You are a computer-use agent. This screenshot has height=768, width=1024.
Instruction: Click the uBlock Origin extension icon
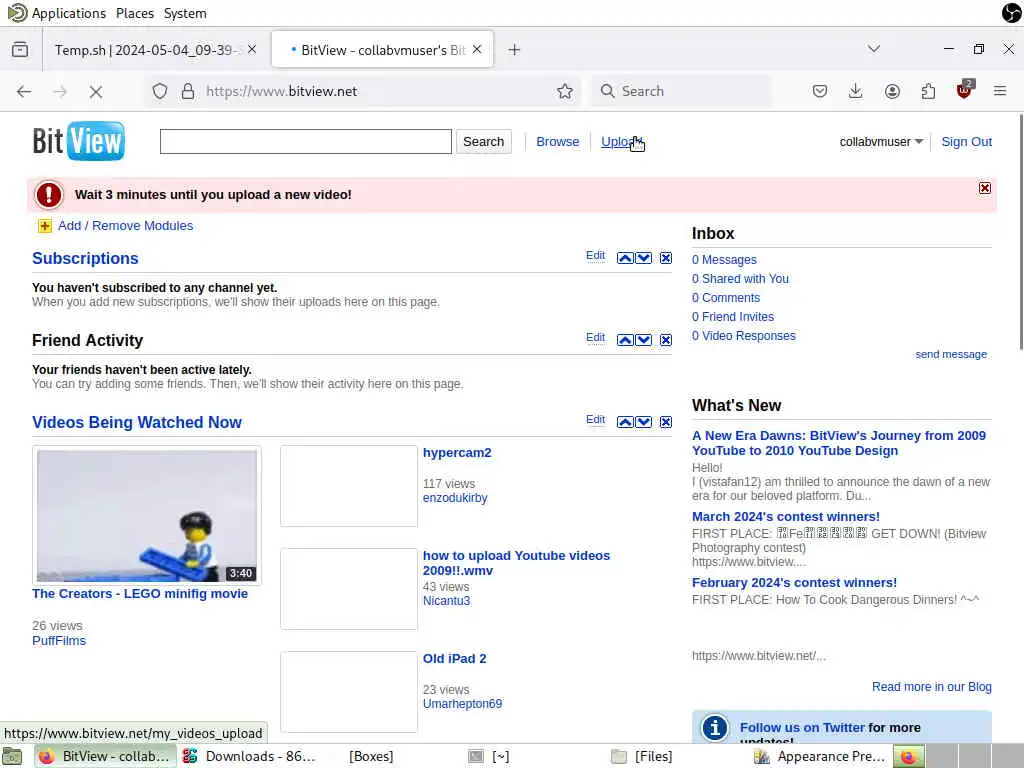click(965, 90)
